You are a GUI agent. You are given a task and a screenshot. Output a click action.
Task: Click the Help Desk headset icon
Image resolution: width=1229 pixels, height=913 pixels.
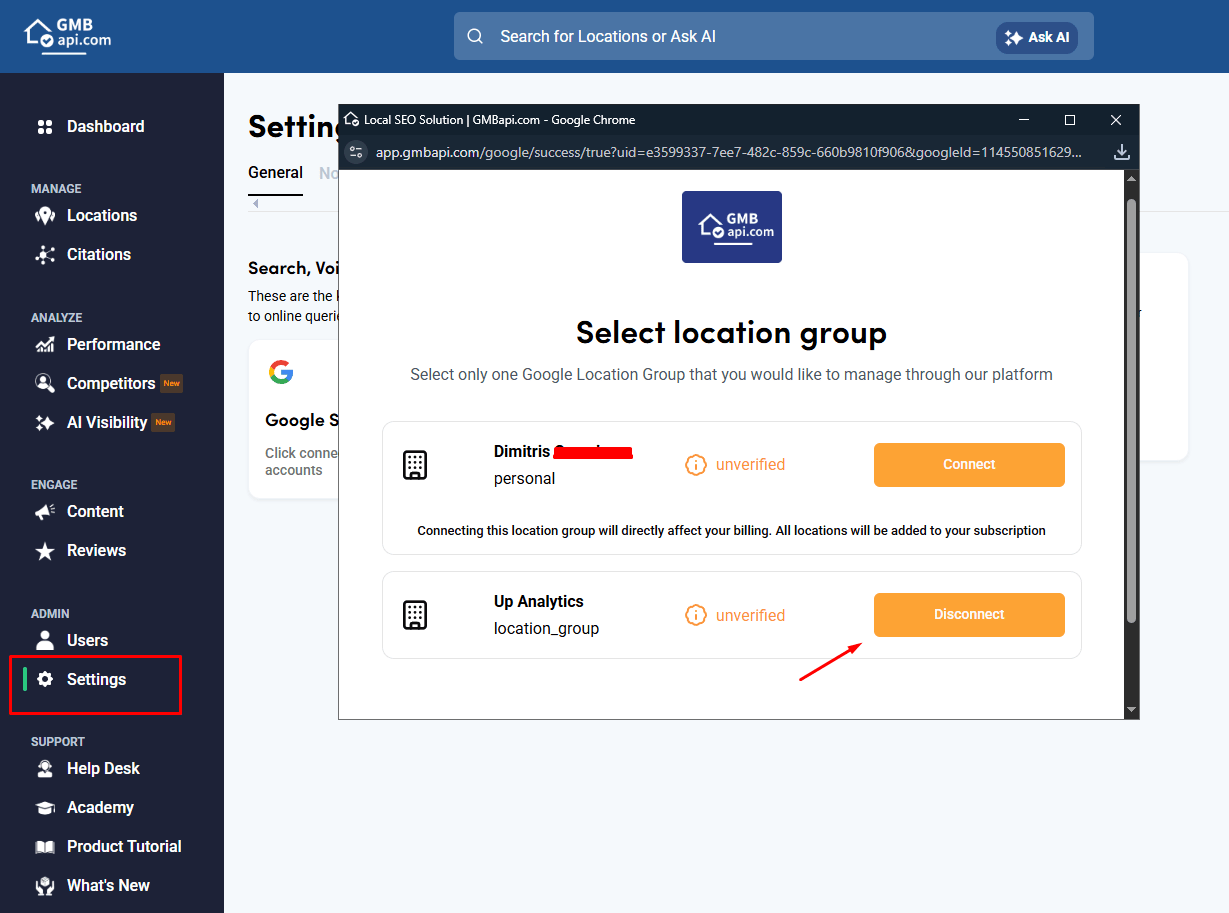(45, 769)
